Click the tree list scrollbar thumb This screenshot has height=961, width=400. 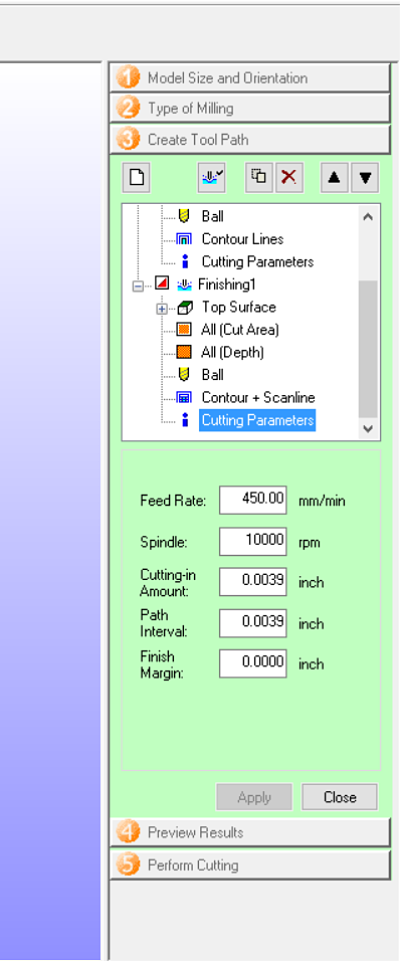[x=368, y=349]
